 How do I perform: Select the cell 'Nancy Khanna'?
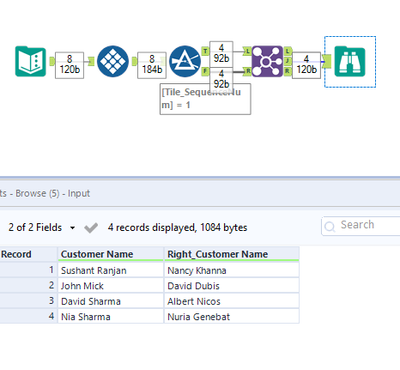point(231,270)
